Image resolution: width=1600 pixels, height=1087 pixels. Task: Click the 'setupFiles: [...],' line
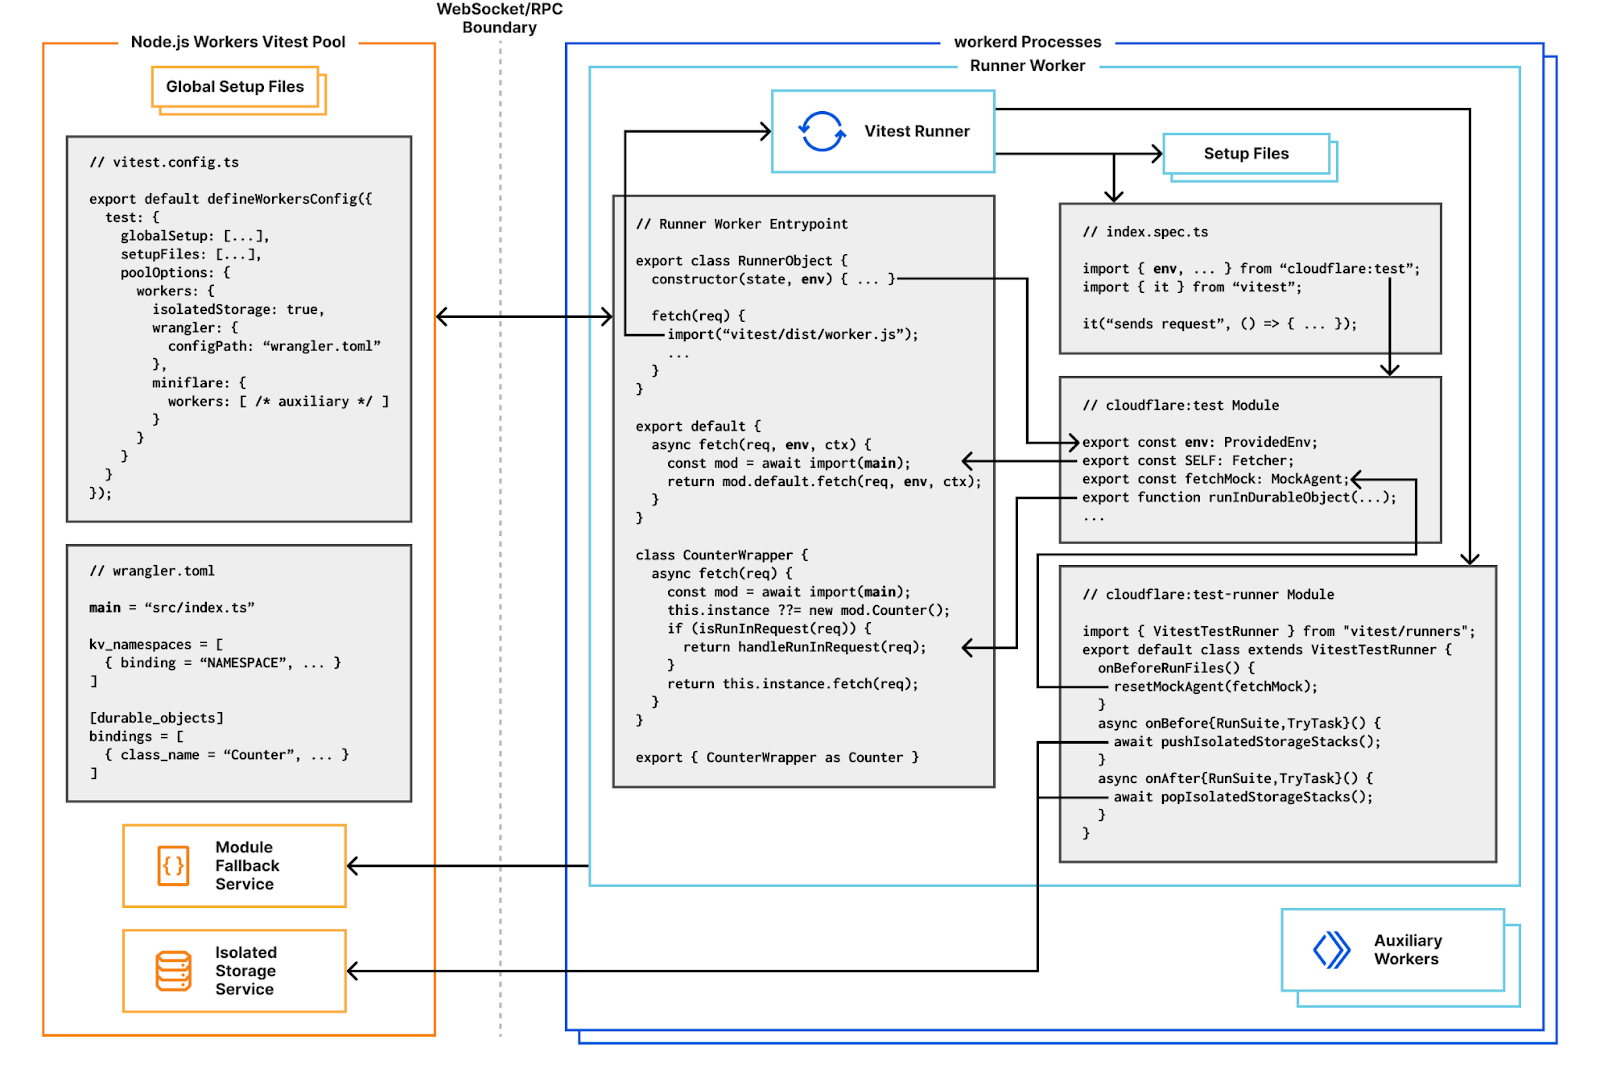pos(191,254)
